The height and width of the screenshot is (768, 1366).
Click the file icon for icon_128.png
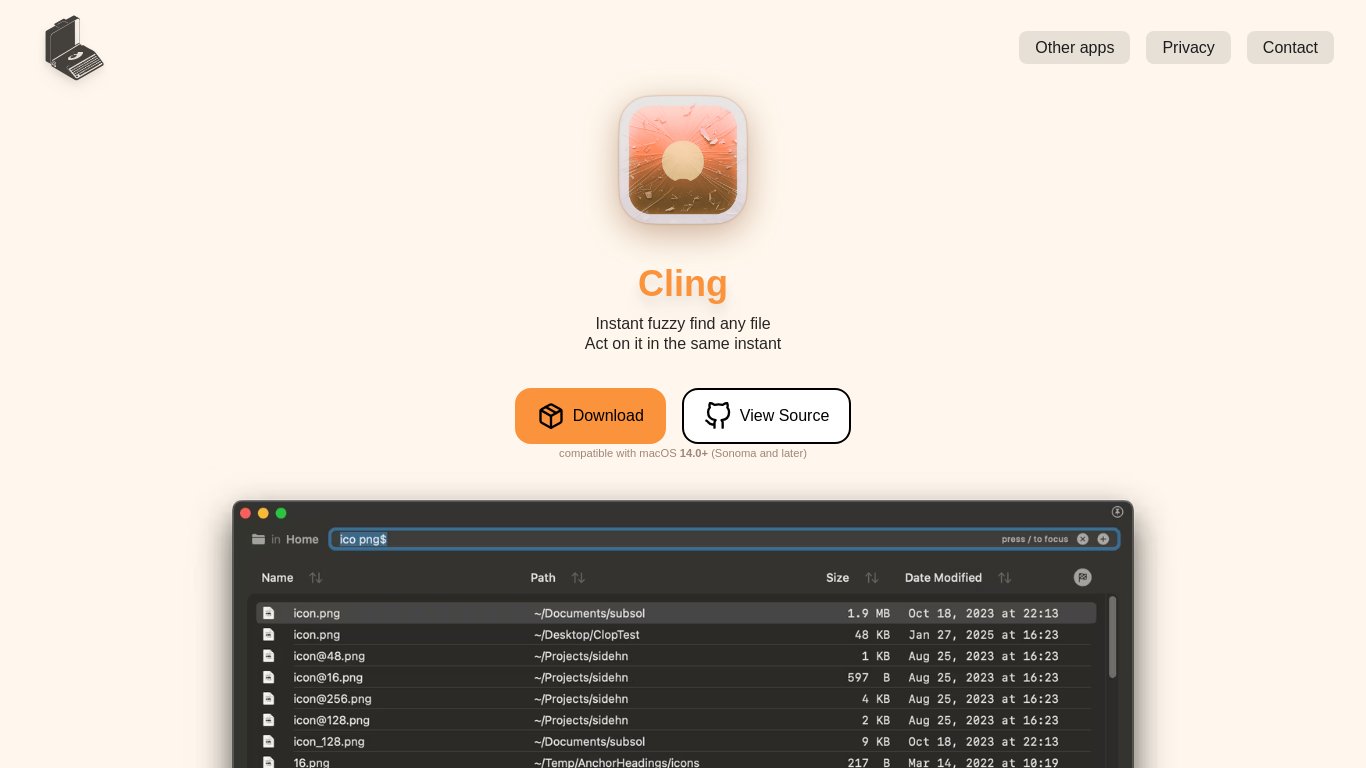[x=268, y=741]
